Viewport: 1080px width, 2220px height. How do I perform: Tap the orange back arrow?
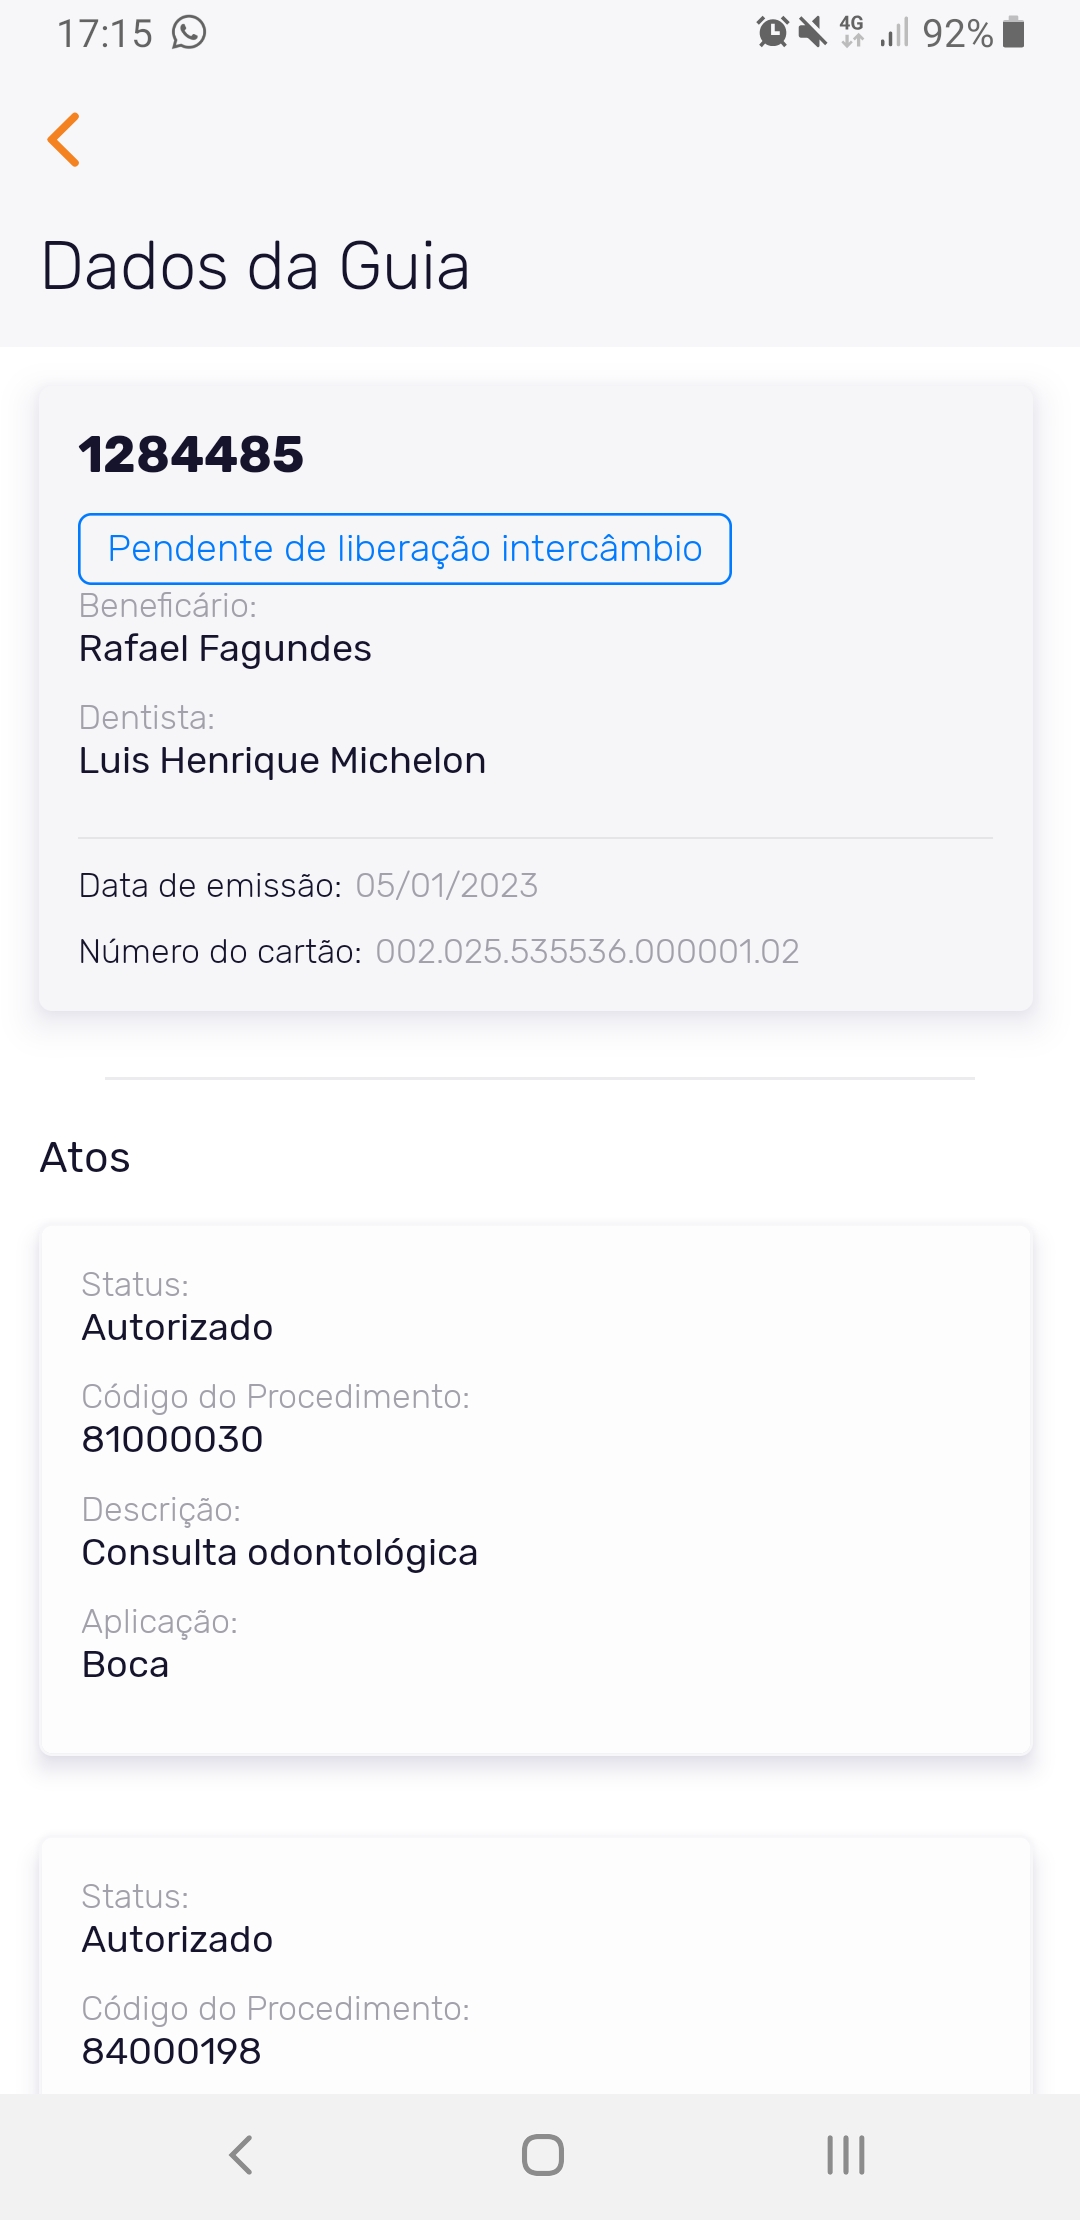[x=64, y=139]
